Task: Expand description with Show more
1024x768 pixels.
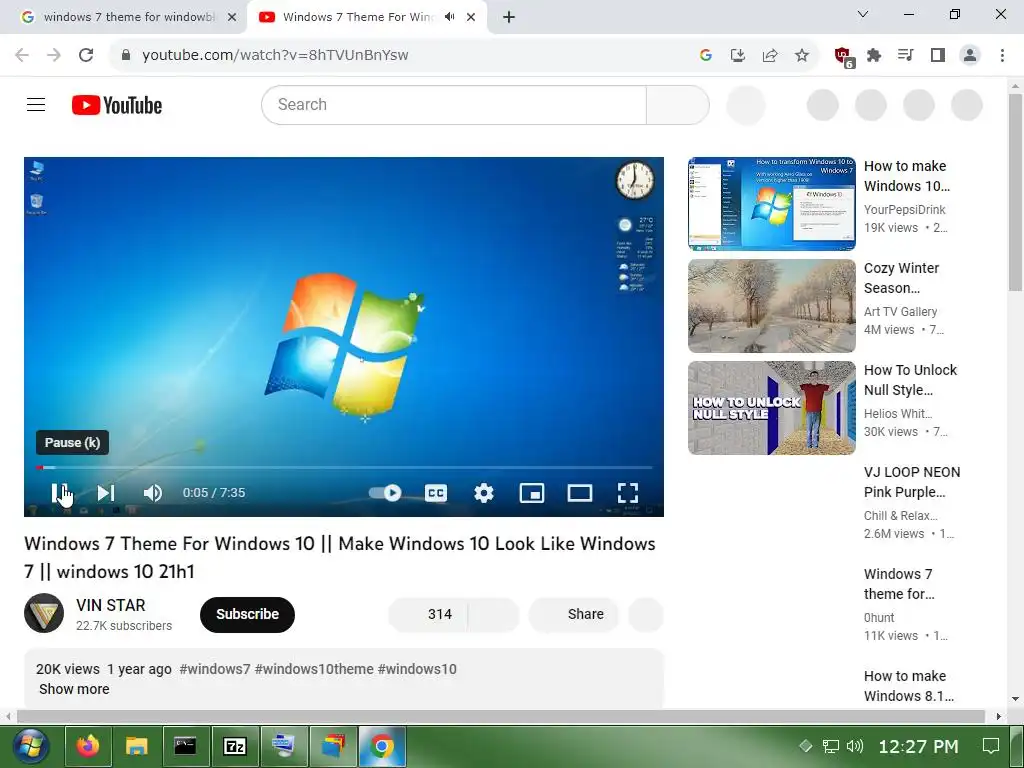Action: [x=74, y=689]
